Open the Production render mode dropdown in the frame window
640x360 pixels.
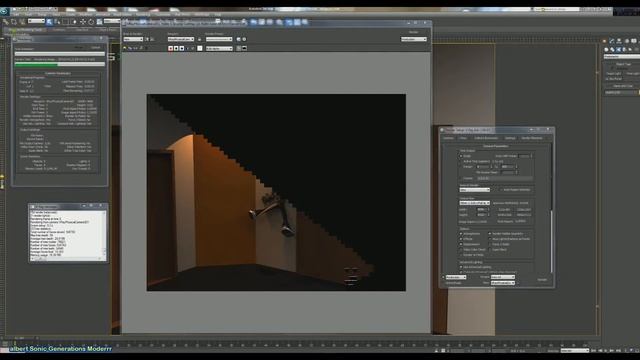click(413, 39)
